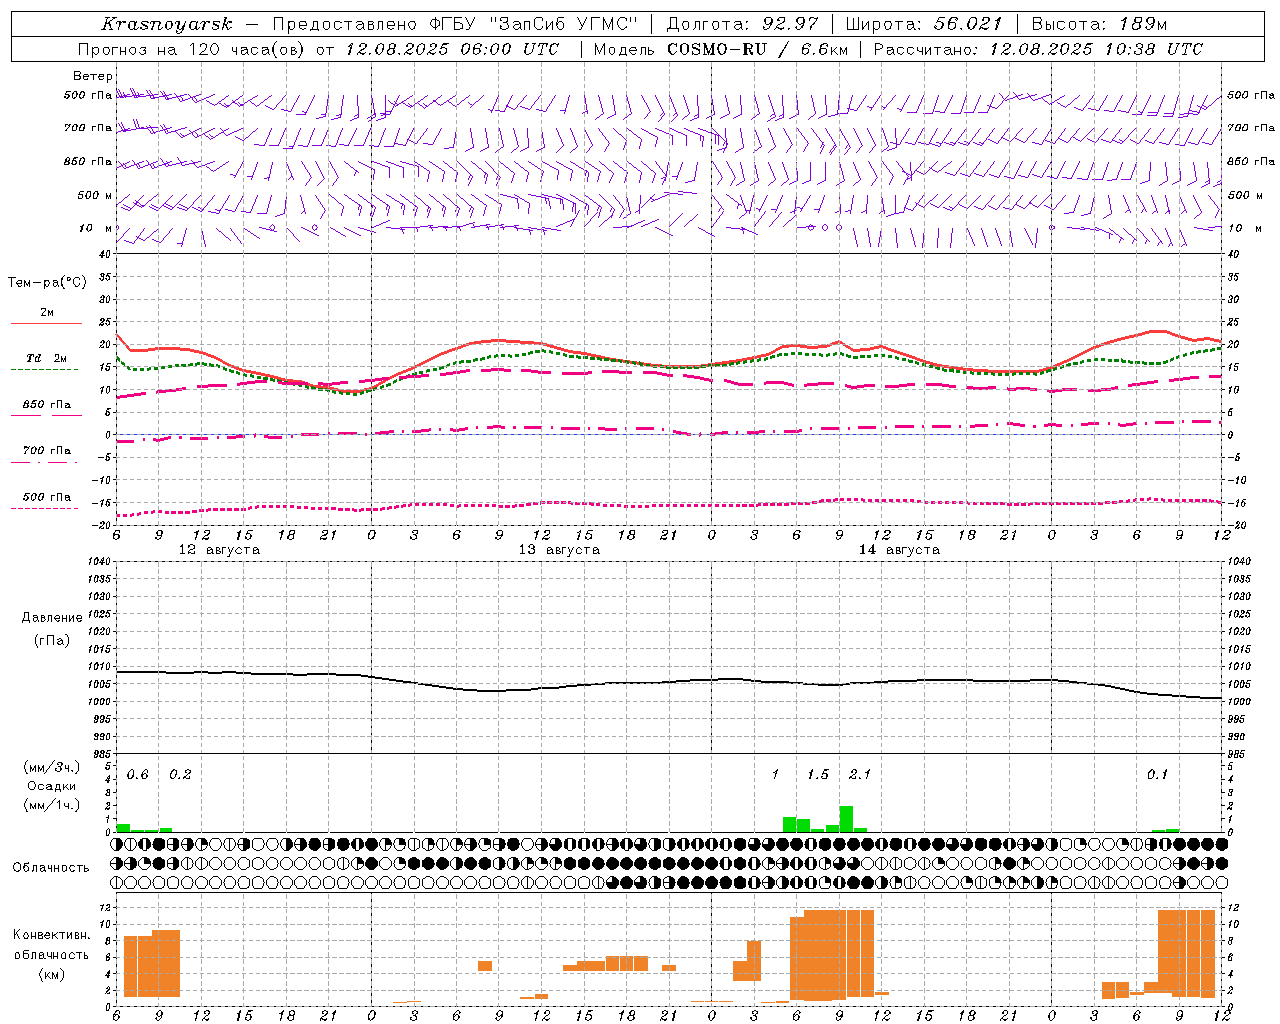
Task: Click the 0.6 precipitation label
Action: pyautogui.click(x=137, y=774)
